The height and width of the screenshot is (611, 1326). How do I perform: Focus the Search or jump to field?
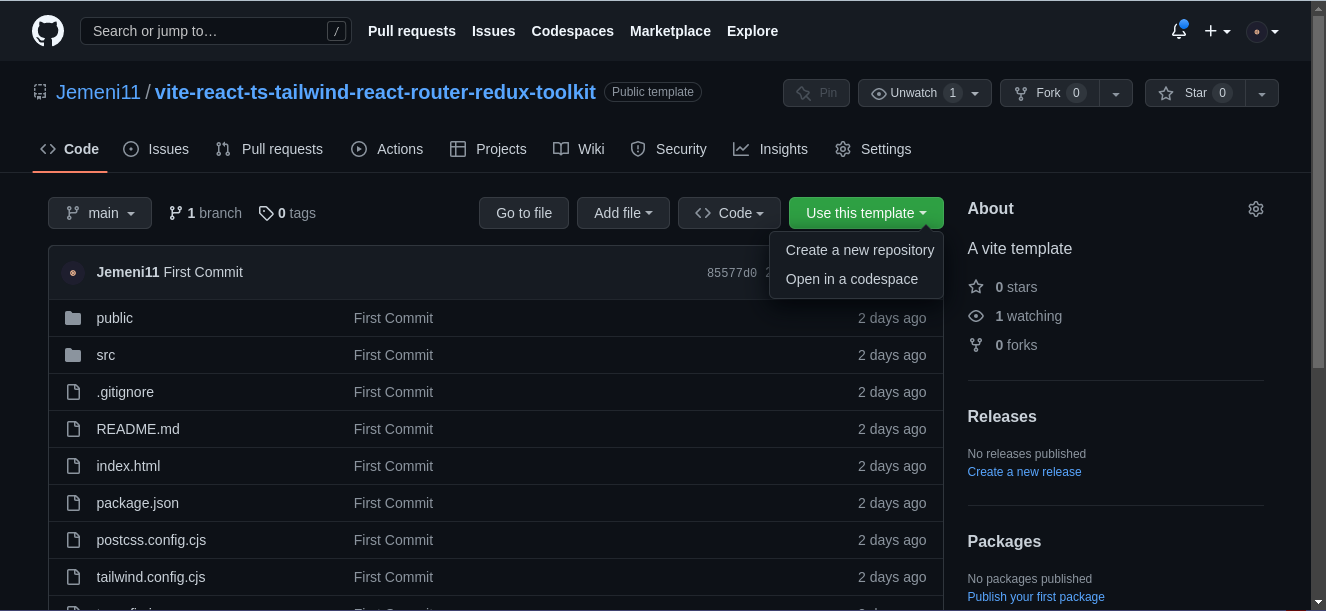216,31
